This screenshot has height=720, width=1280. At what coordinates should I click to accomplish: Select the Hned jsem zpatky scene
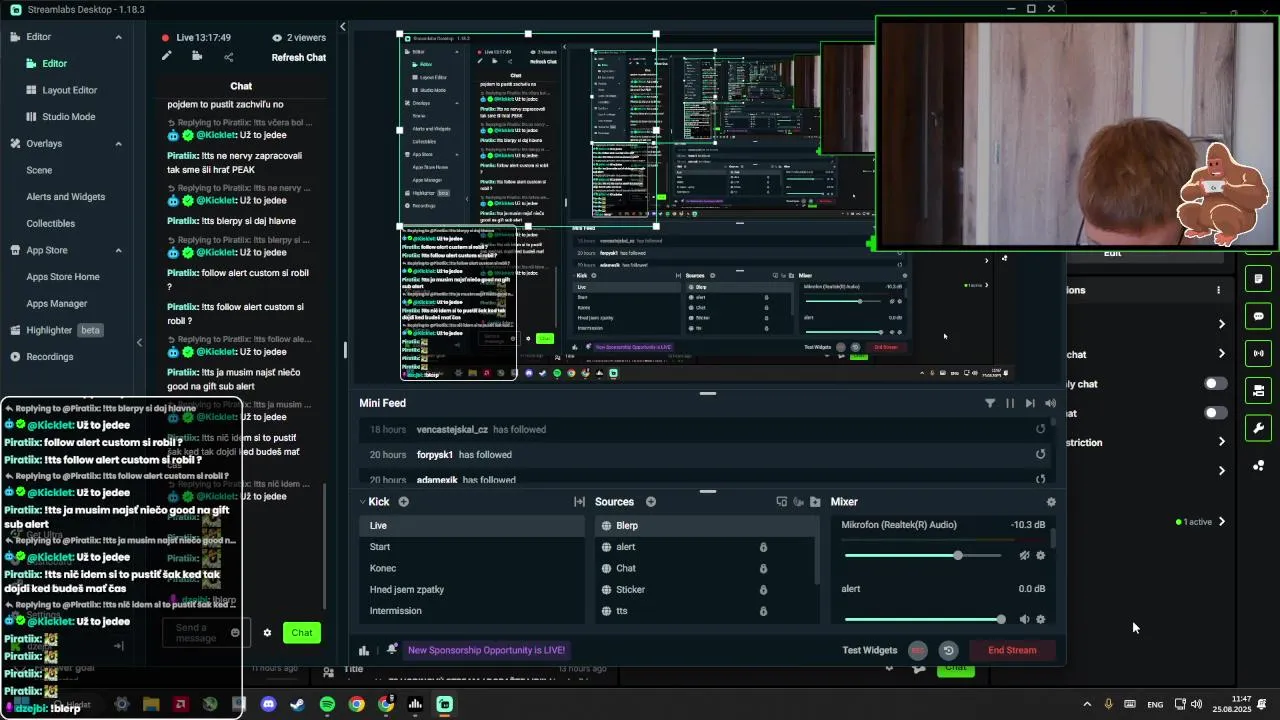click(x=472, y=589)
